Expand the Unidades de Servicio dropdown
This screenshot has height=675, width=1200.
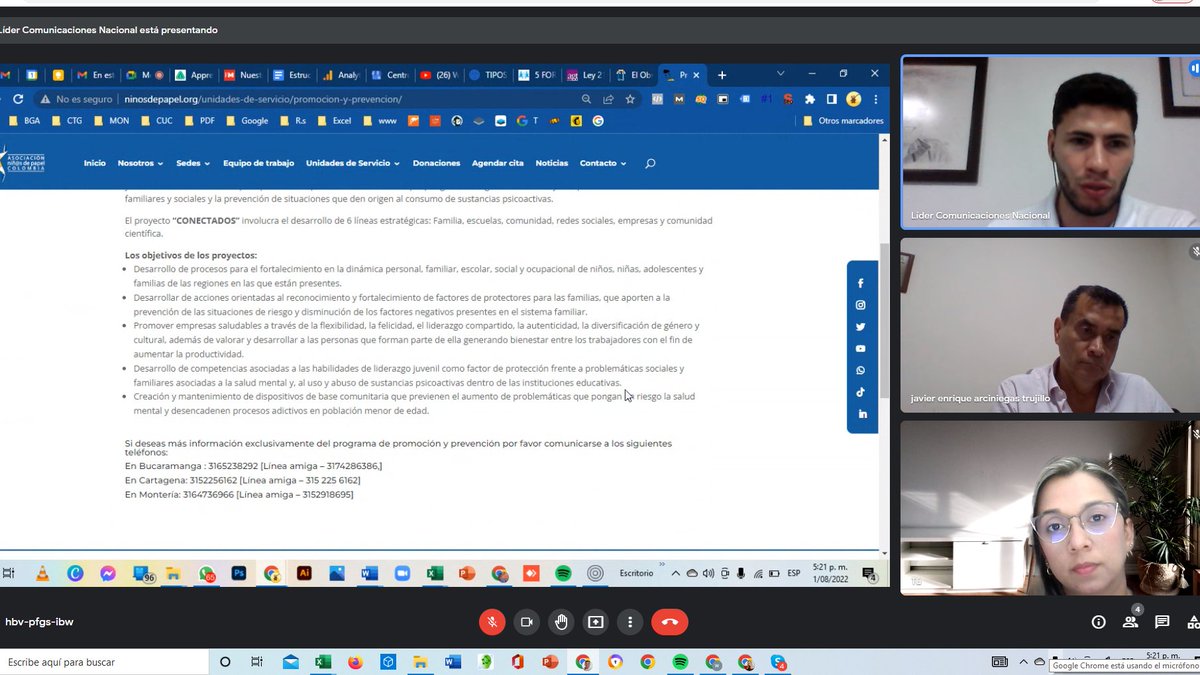[353, 163]
